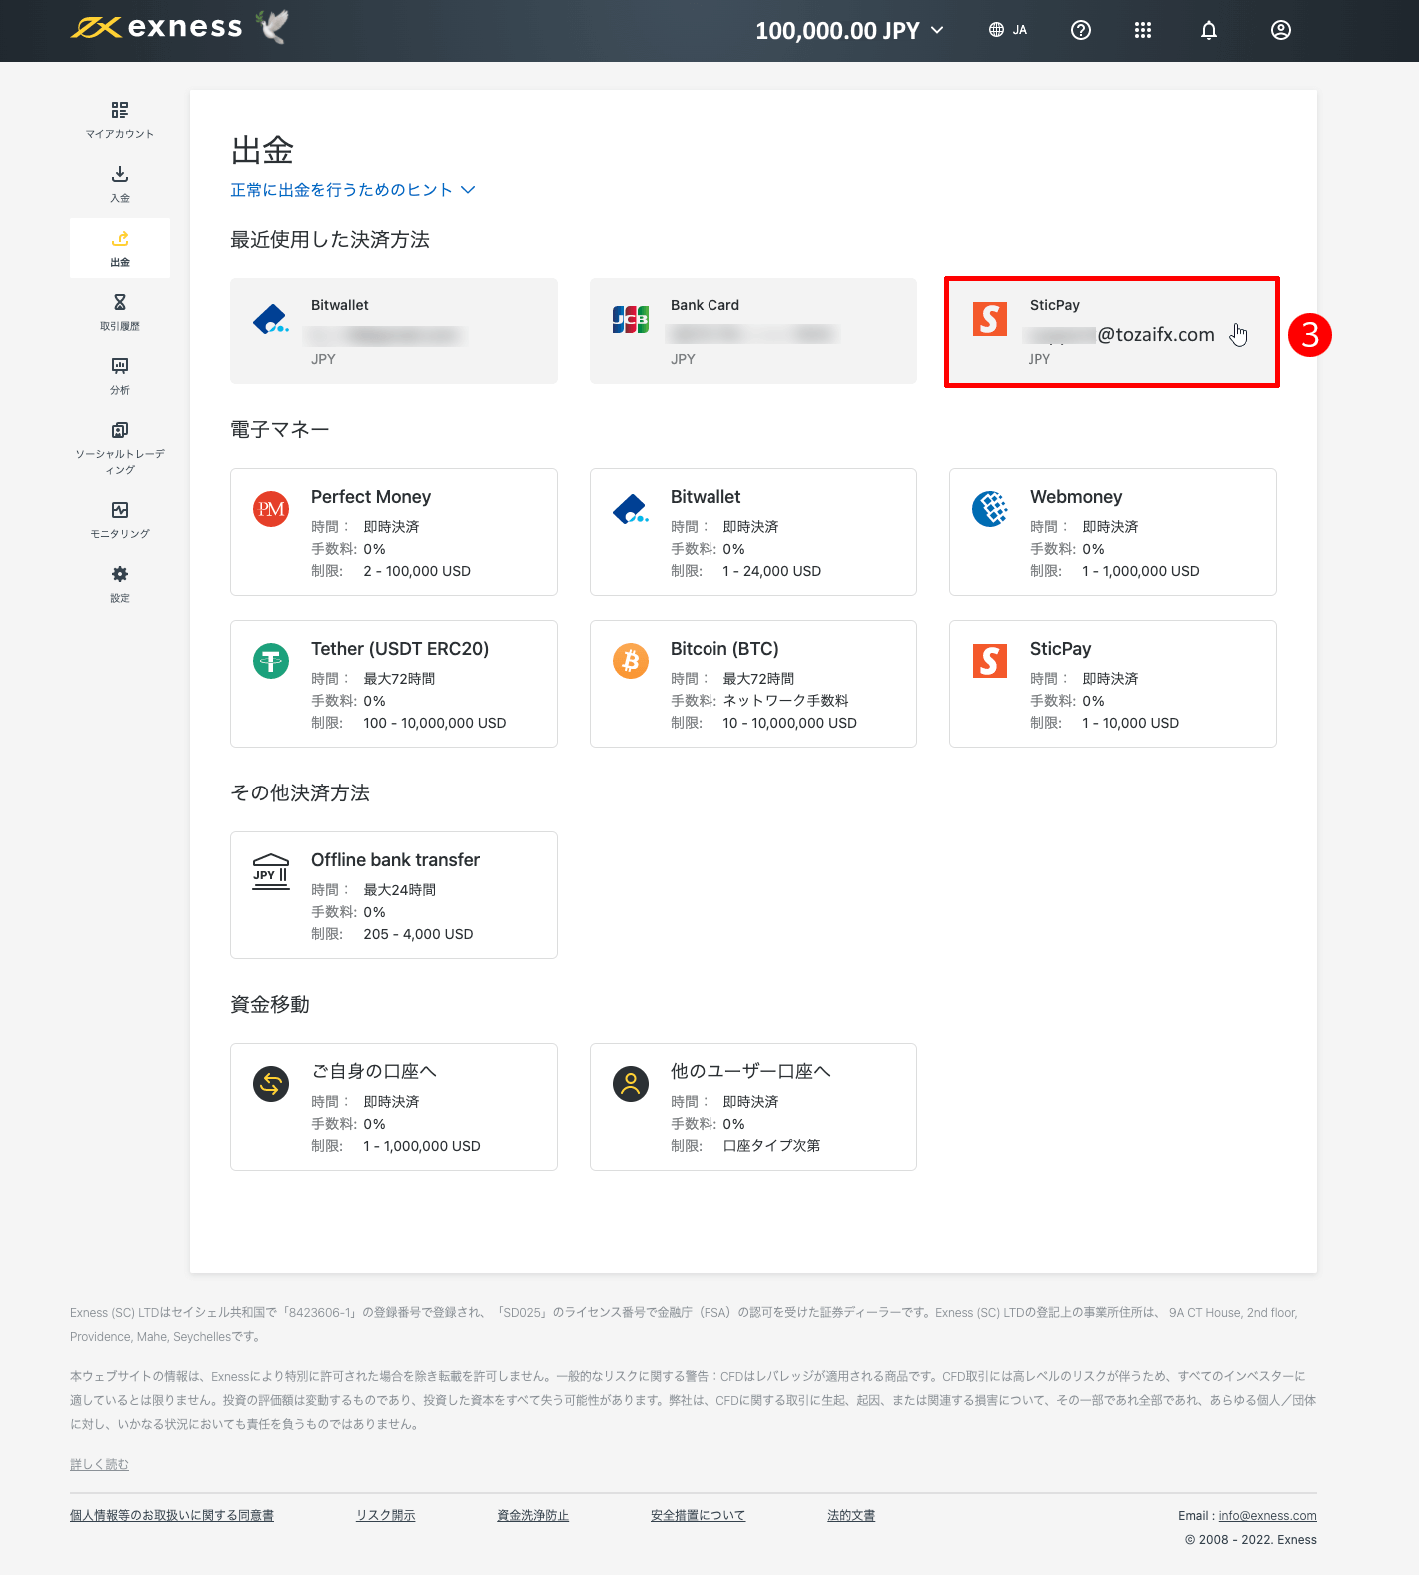The image size is (1419, 1575).
Task: Click the SticPay logo in recent methods
Action: 990,319
